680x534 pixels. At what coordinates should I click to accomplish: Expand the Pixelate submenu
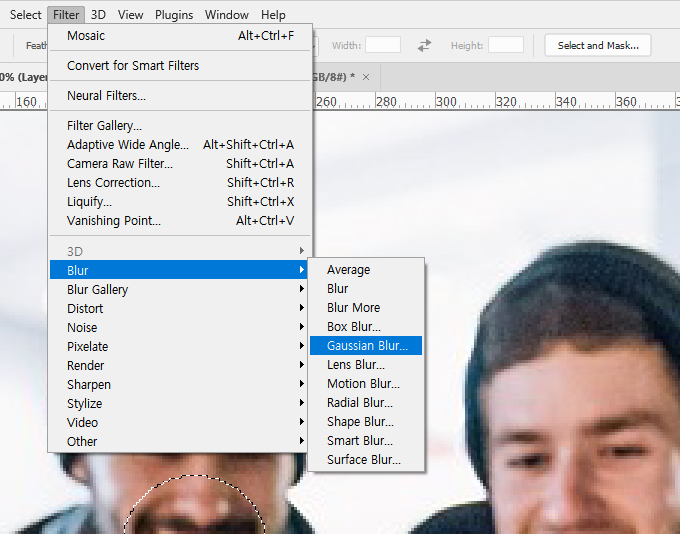point(179,347)
